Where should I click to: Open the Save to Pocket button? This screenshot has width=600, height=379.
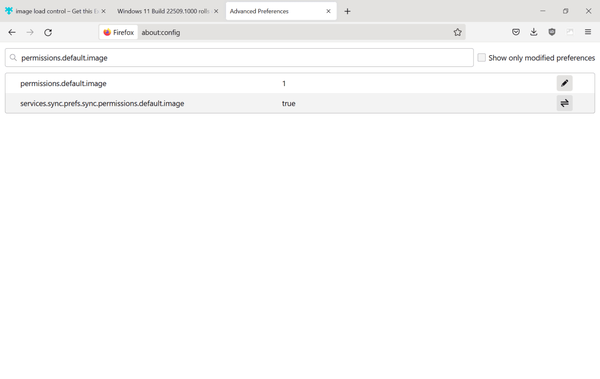[x=516, y=32]
